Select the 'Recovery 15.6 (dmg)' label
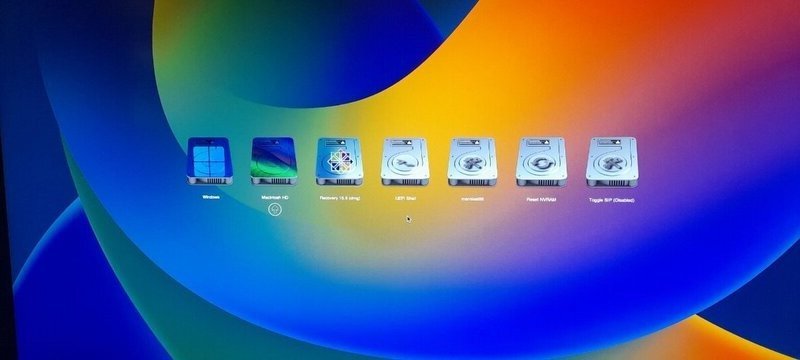Viewport: 800px width, 360px height. pos(340,198)
